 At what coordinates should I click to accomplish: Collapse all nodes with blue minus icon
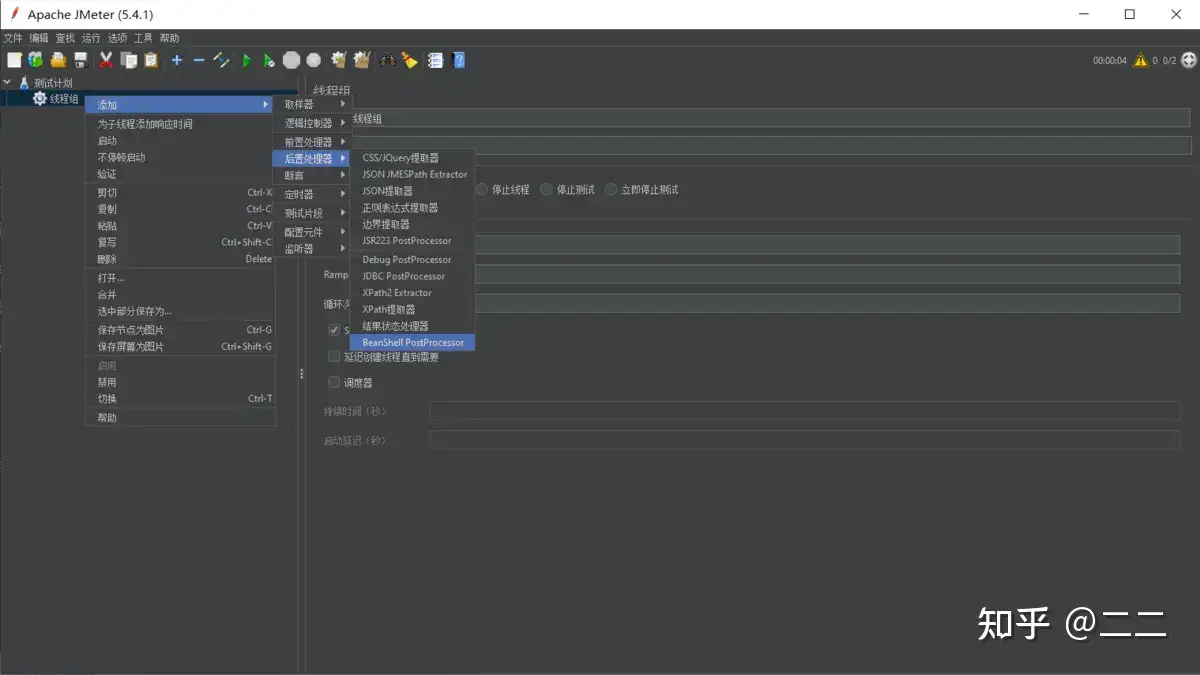199,60
